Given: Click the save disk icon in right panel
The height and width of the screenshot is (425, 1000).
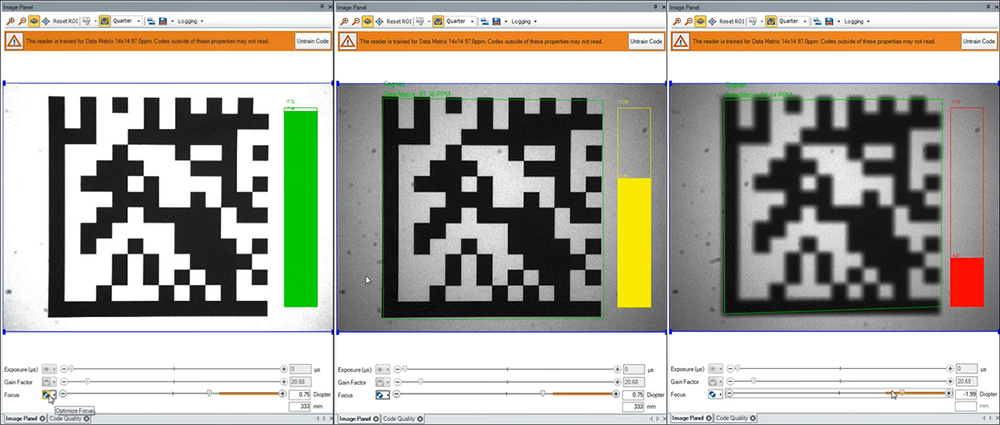Looking at the screenshot, I should point(828,21).
